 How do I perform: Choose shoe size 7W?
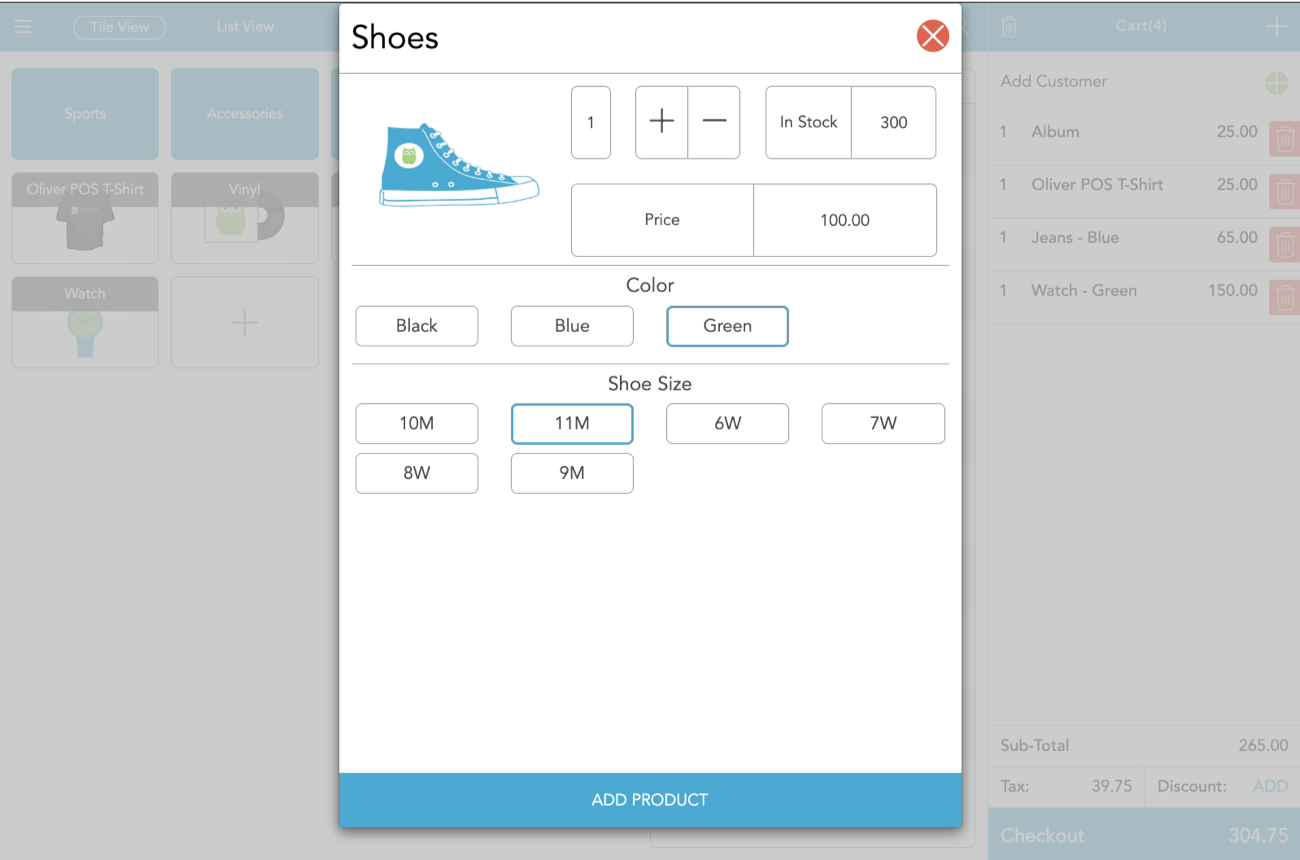[x=883, y=423]
